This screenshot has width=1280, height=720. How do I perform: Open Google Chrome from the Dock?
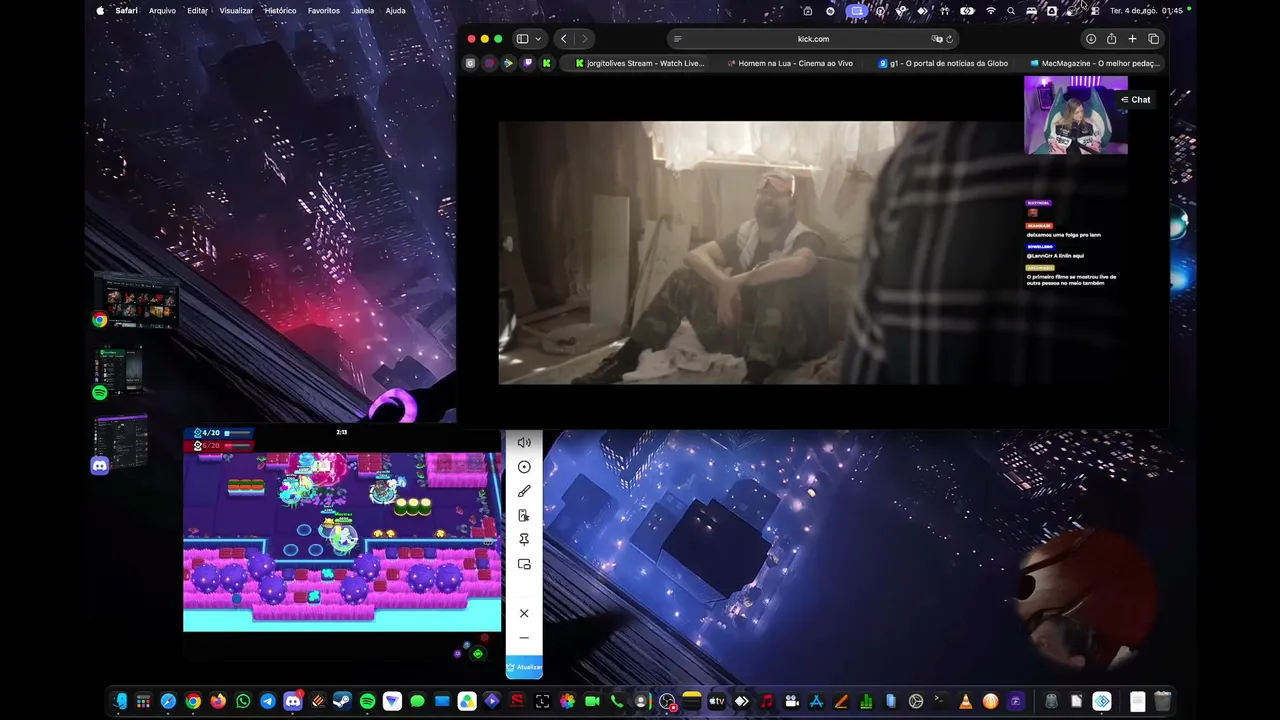pos(193,701)
